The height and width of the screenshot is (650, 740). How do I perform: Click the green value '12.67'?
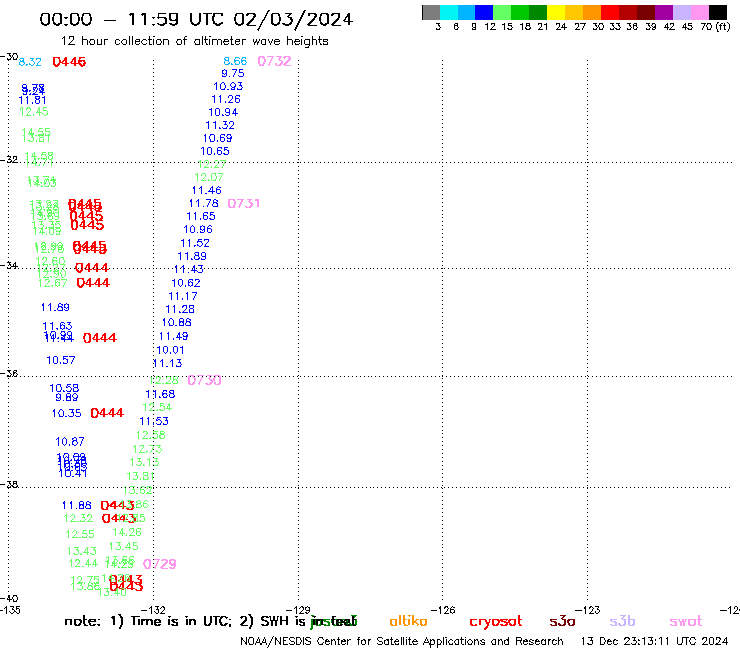[52, 283]
